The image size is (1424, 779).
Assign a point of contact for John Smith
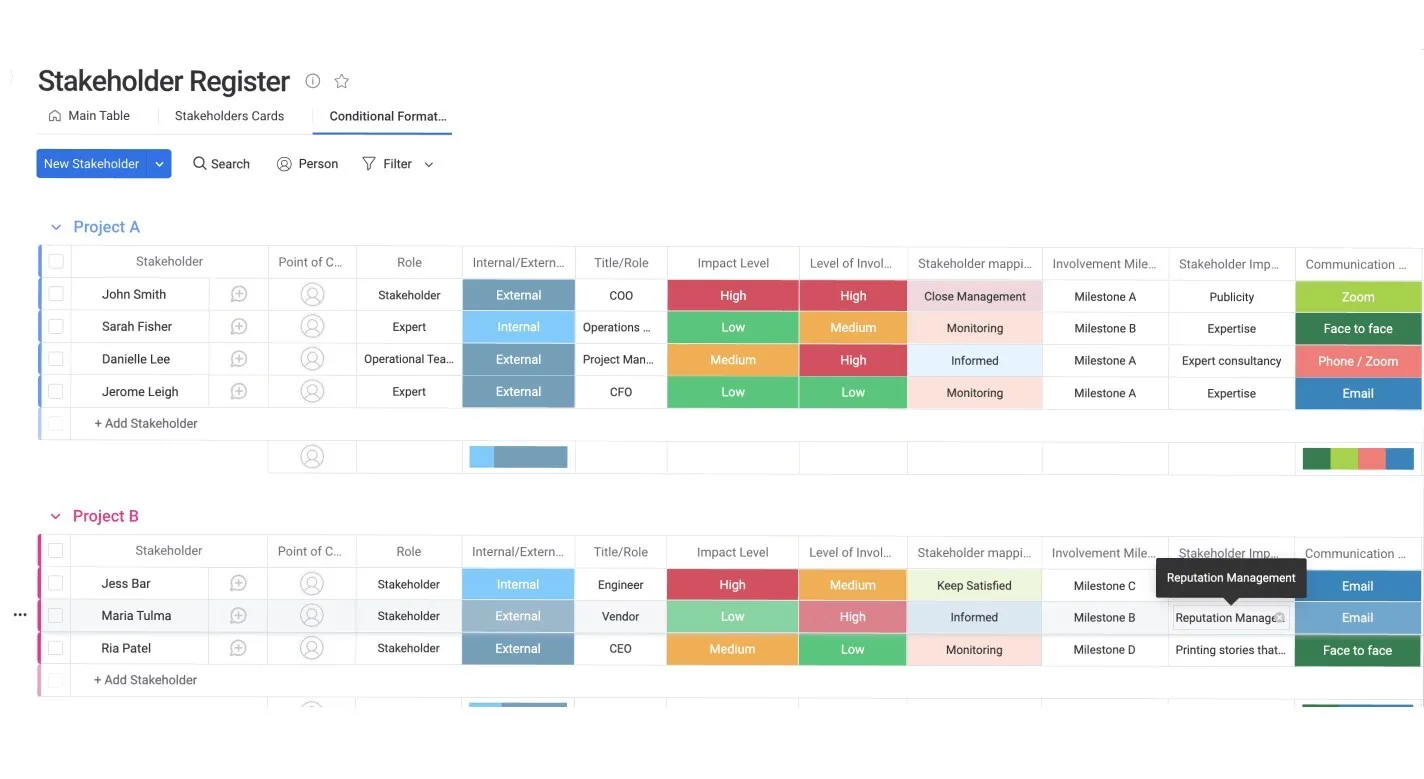312,295
